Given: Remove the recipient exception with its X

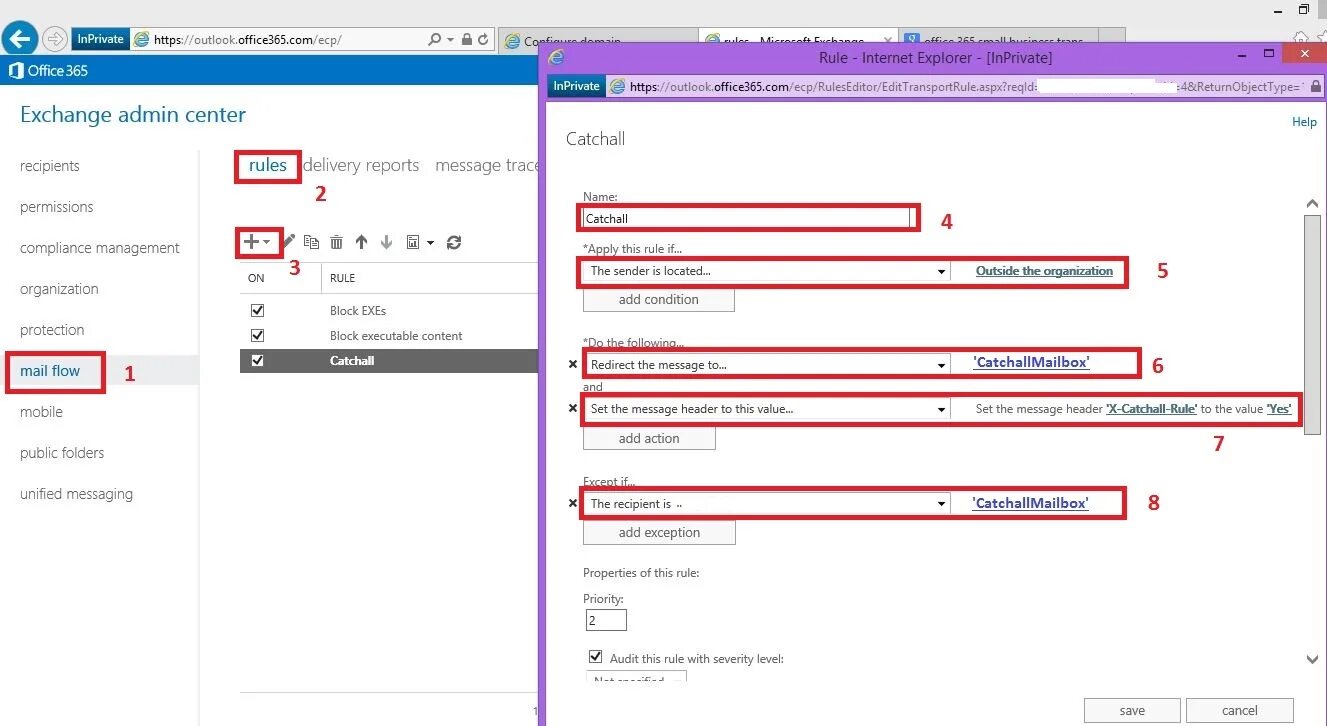Looking at the screenshot, I should [x=573, y=504].
